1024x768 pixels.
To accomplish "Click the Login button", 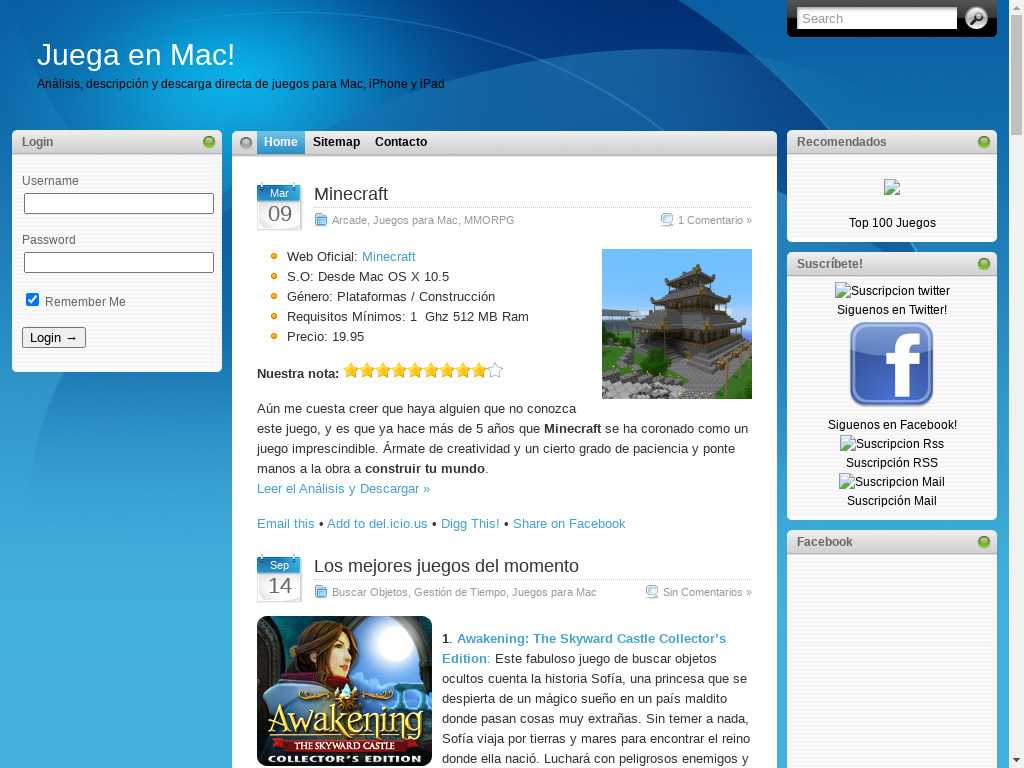I will (x=54, y=338).
